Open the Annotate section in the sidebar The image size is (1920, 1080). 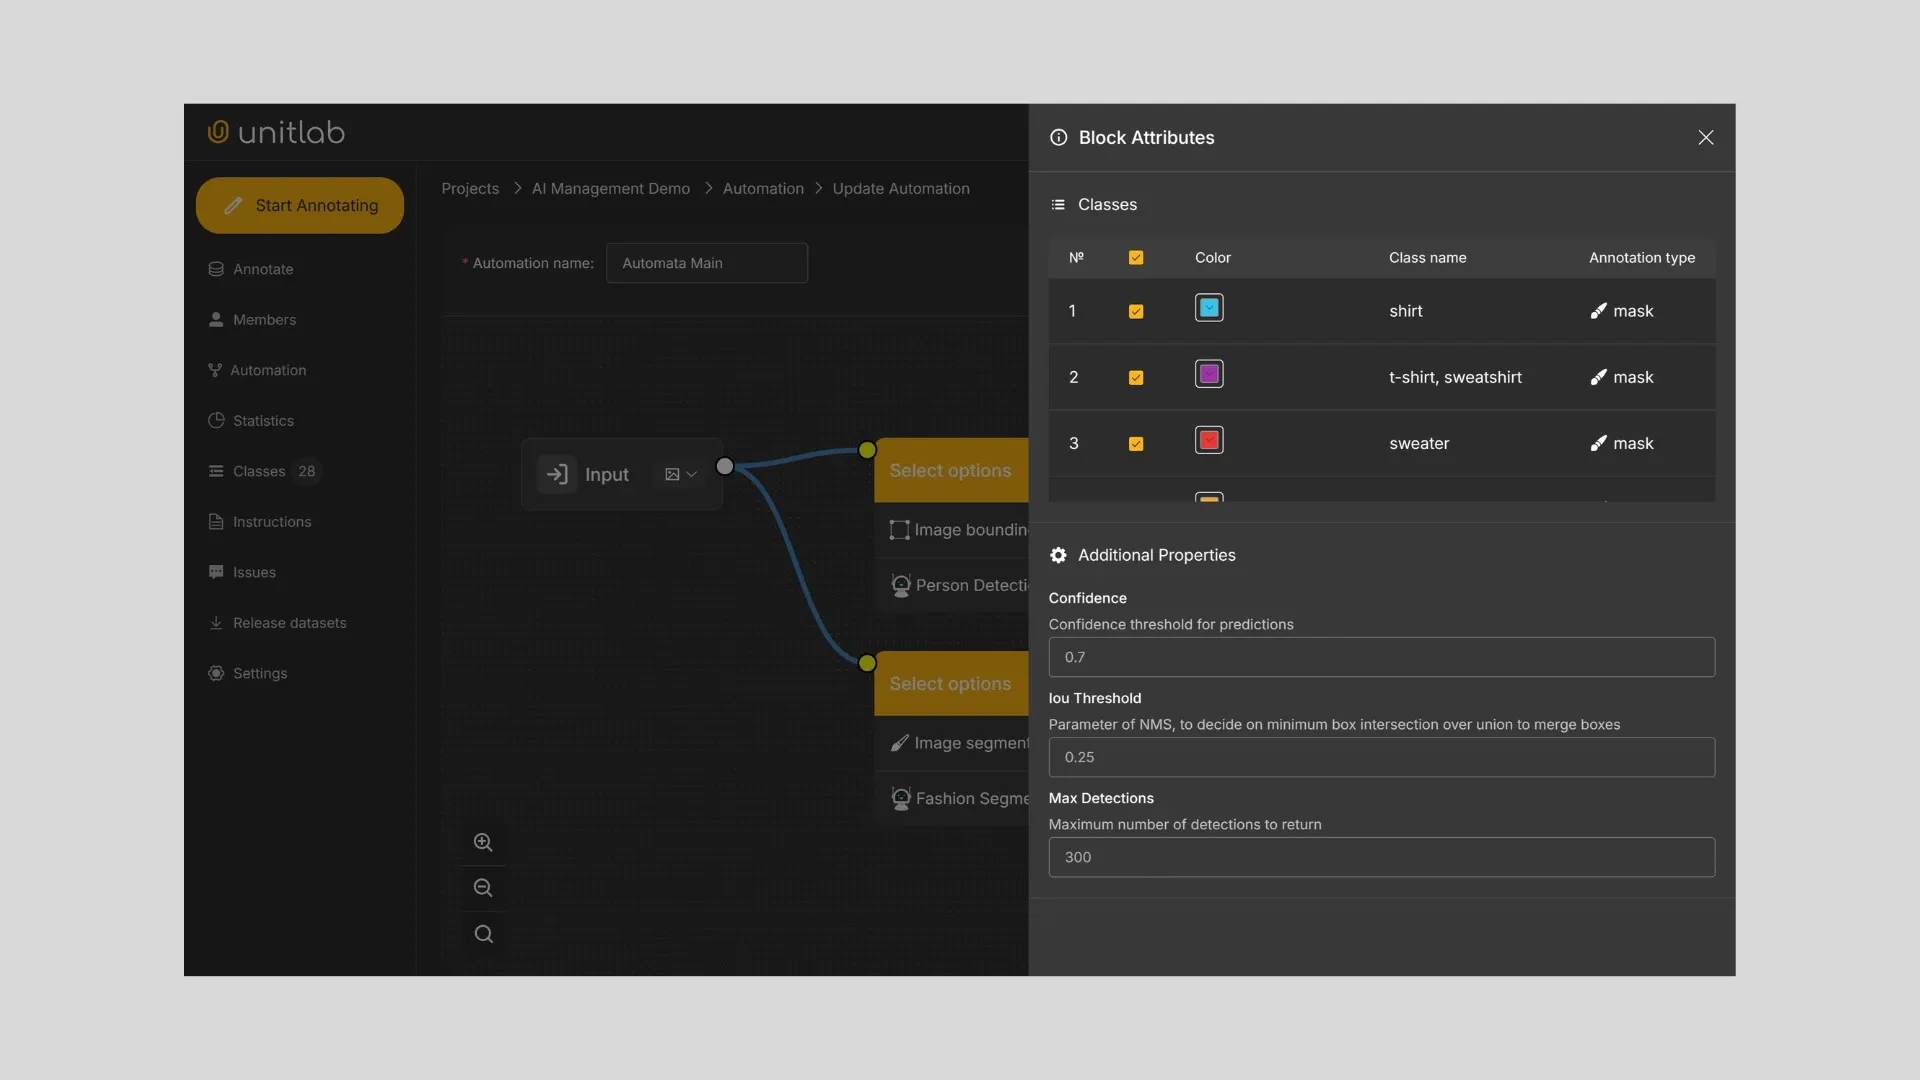coord(262,268)
